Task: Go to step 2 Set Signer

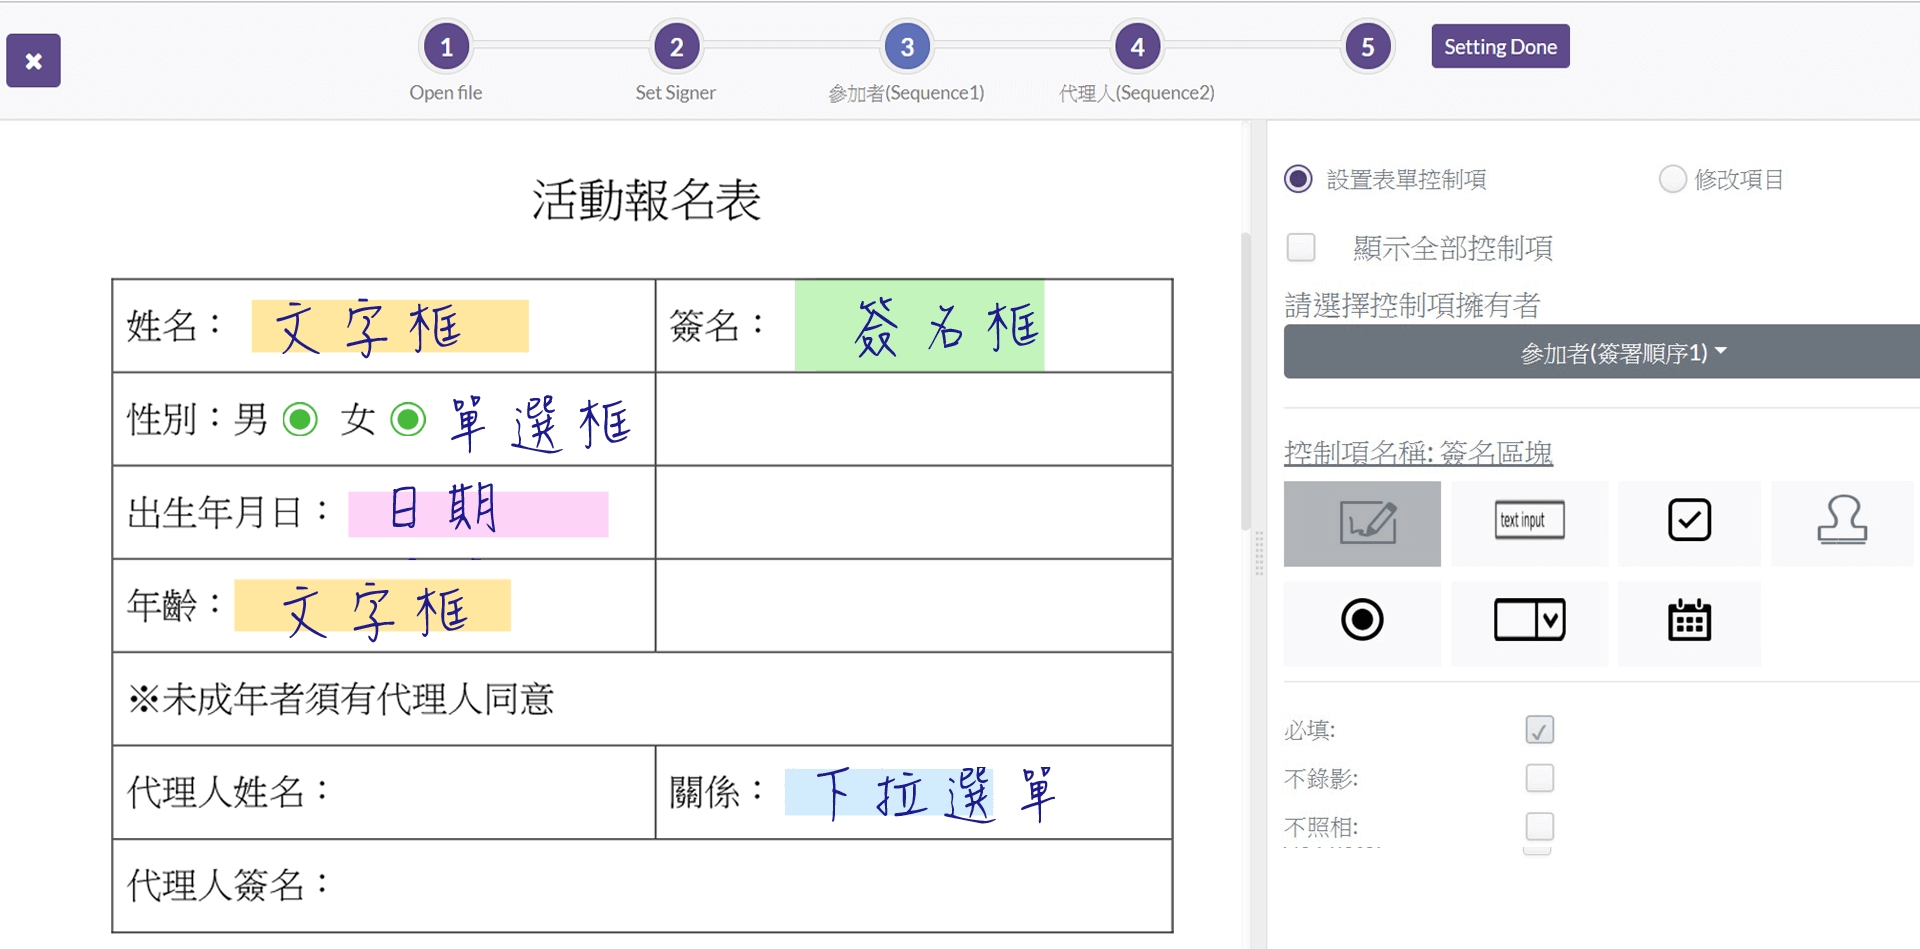Action: tap(676, 47)
